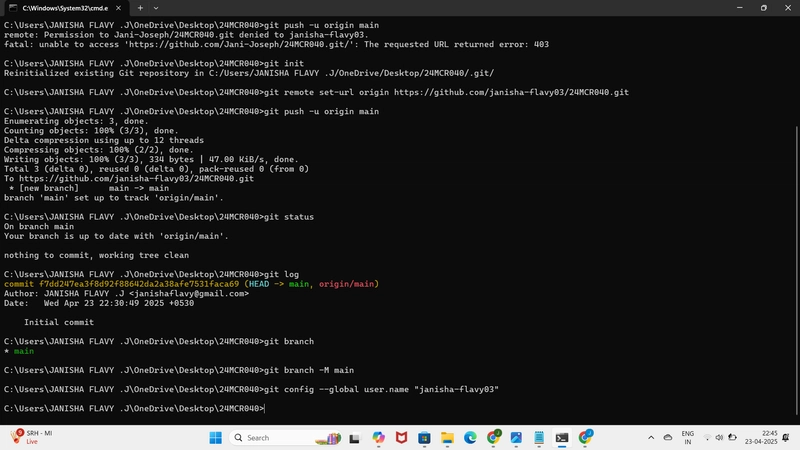Open McAfee from the taskbar

(x=402, y=438)
